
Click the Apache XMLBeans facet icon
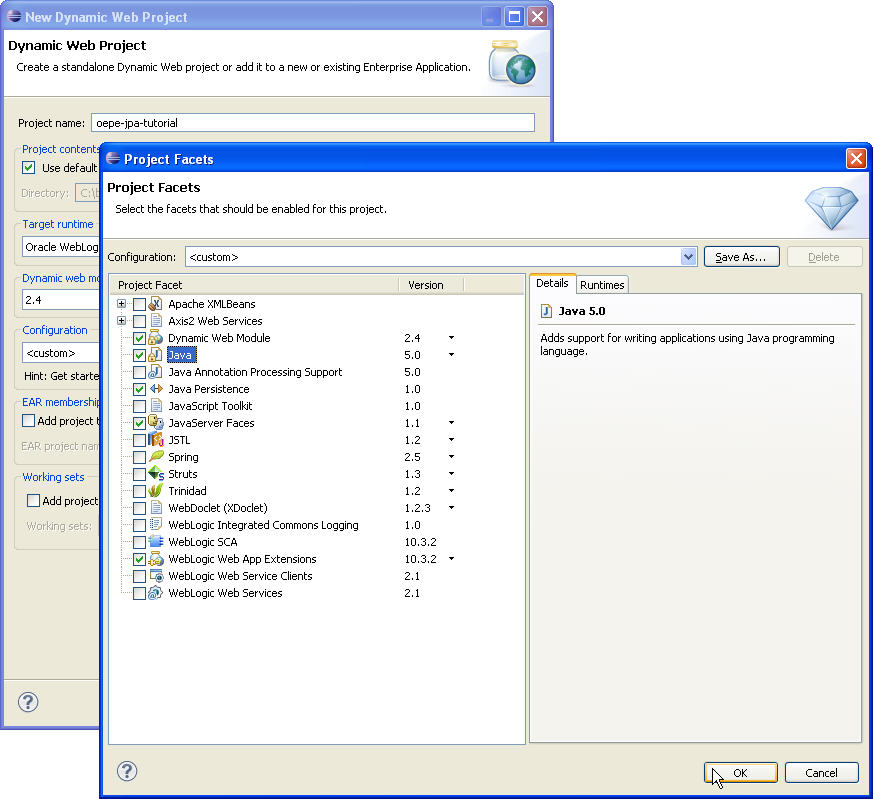click(x=156, y=304)
